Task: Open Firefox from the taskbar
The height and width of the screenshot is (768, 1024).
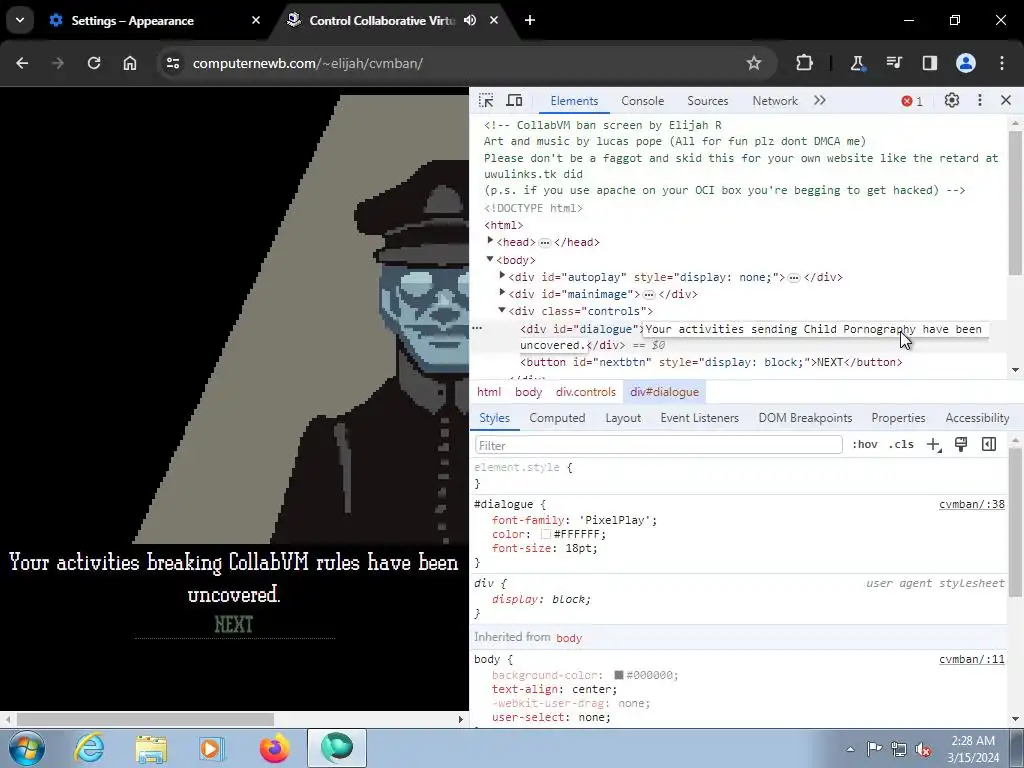Action: tap(274, 748)
